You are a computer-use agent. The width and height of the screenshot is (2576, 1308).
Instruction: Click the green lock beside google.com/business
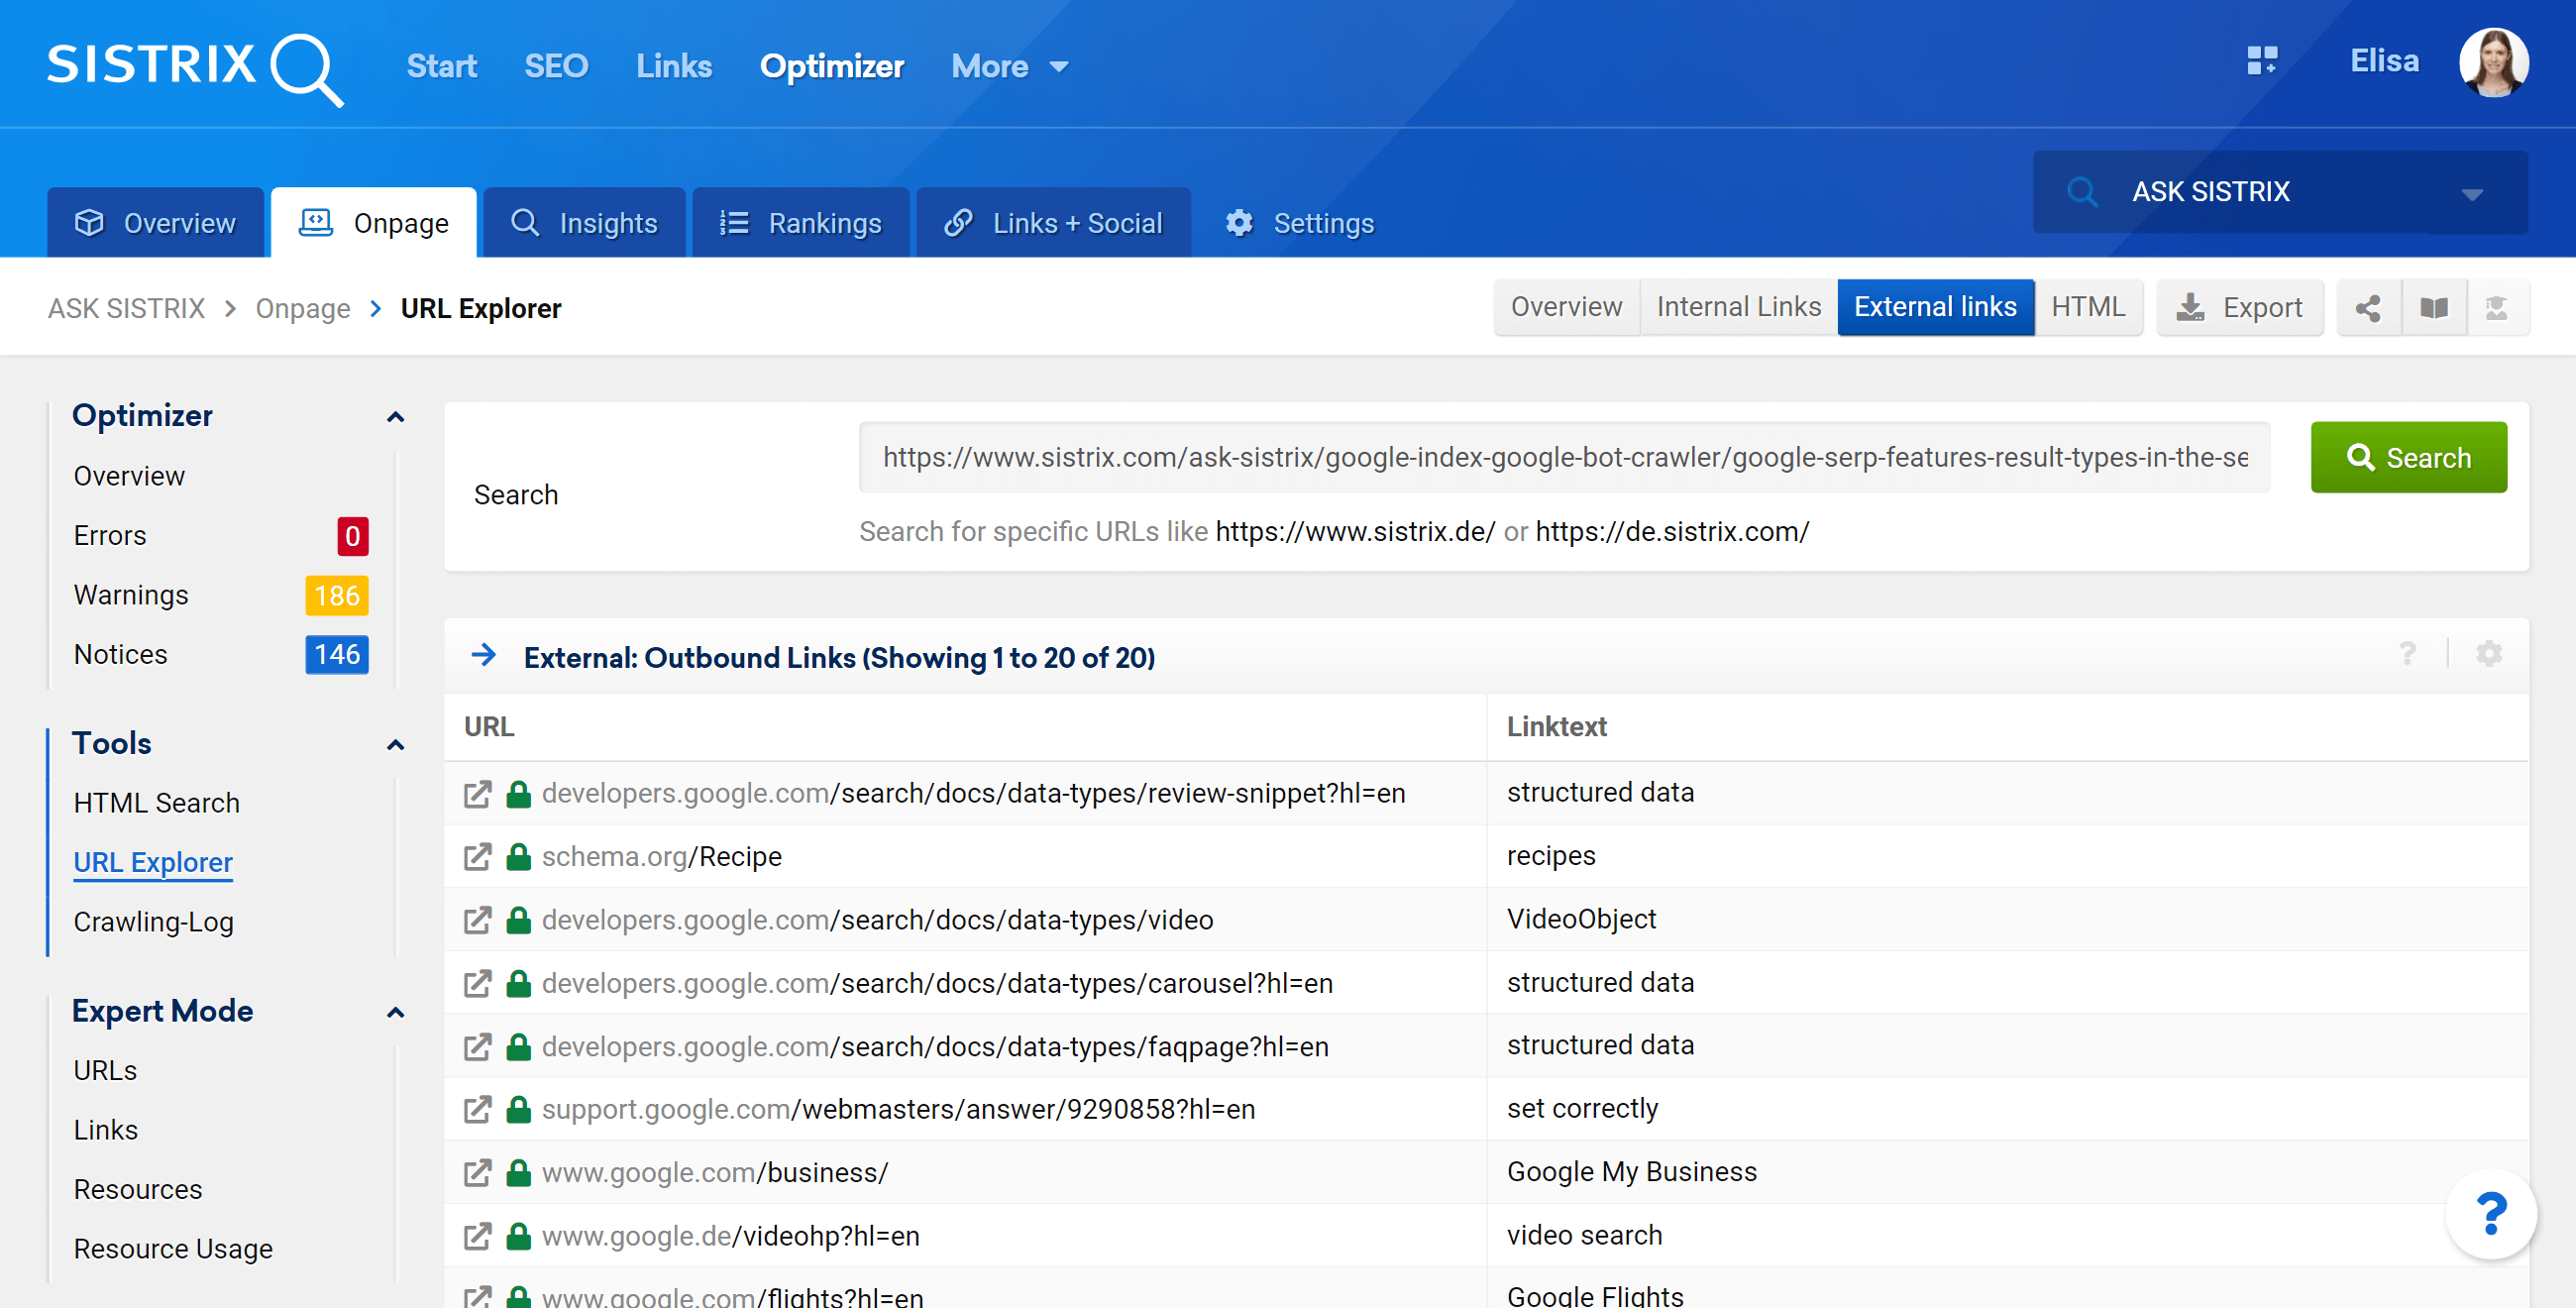tap(518, 1173)
